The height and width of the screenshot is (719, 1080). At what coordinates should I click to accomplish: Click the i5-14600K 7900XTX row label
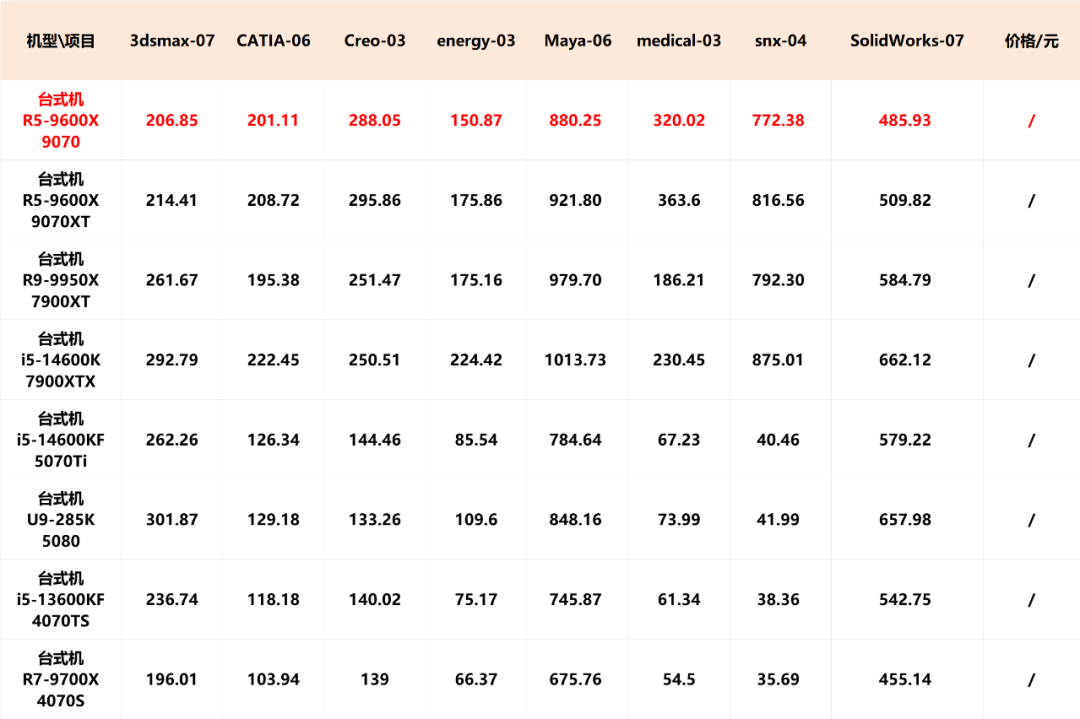tap(61, 360)
